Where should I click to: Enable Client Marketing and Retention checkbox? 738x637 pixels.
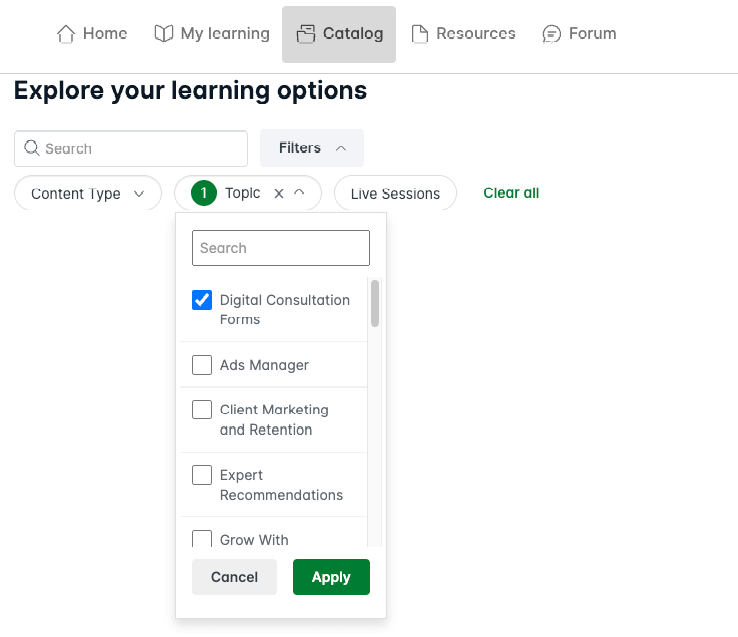202,409
